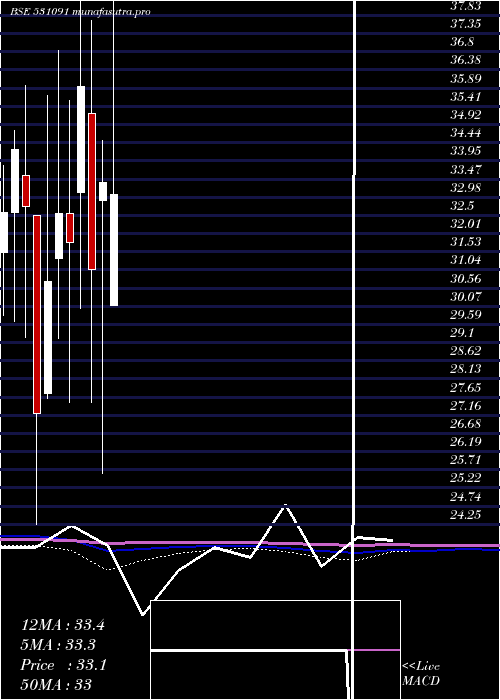Screen dimensions: 500x700
Task: Click the MACD line lowest trough point
Action: pos(143,615)
